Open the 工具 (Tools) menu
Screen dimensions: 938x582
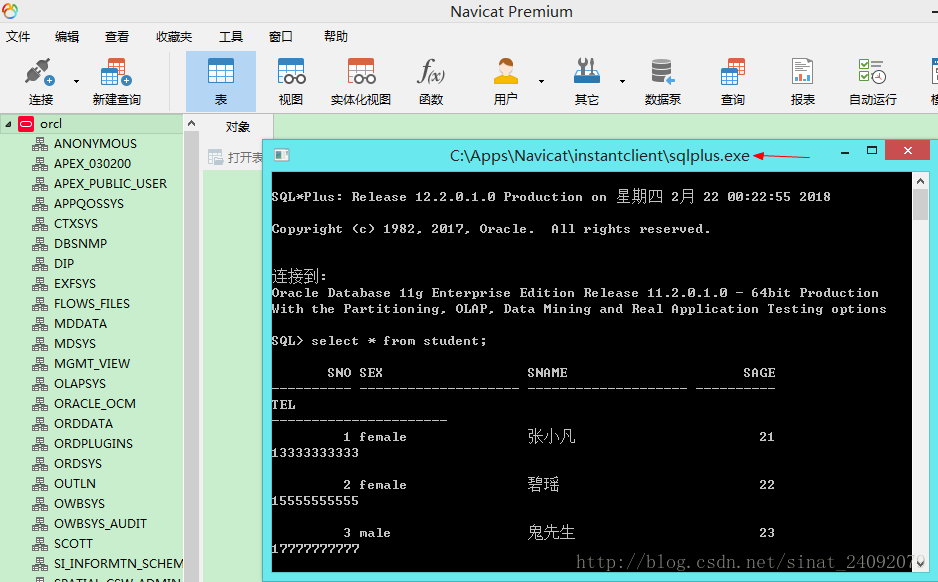[x=231, y=36]
